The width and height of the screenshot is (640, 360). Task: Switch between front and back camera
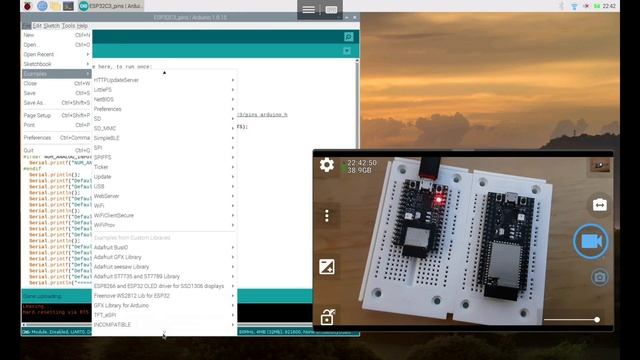(600, 205)
